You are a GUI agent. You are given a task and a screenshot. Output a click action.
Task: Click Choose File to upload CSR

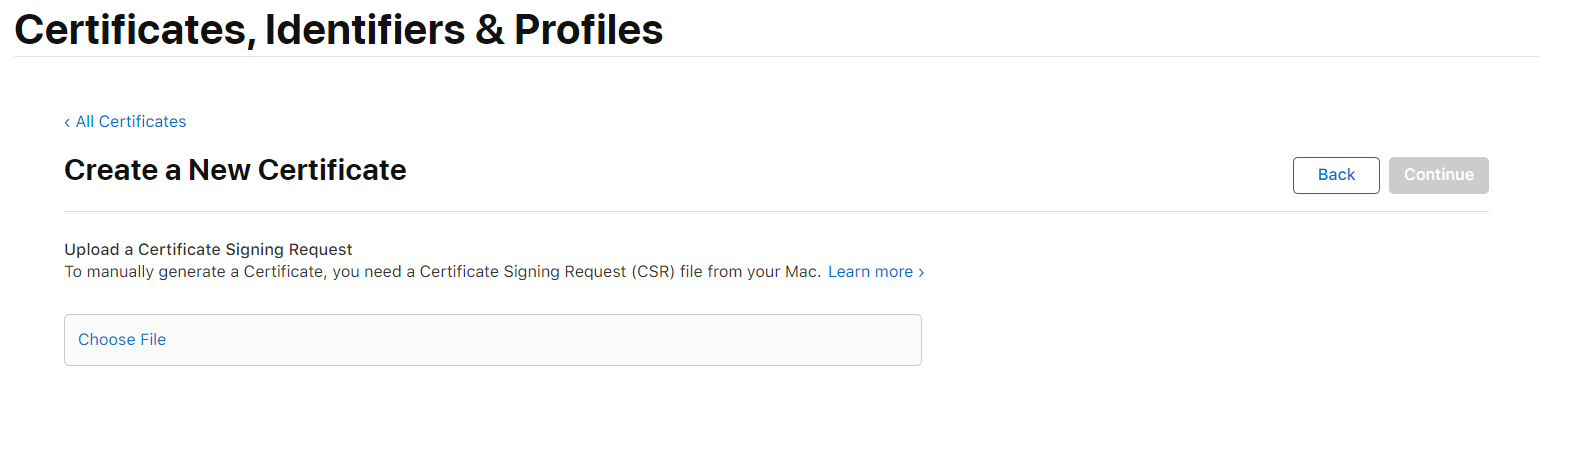pos(122,340)
